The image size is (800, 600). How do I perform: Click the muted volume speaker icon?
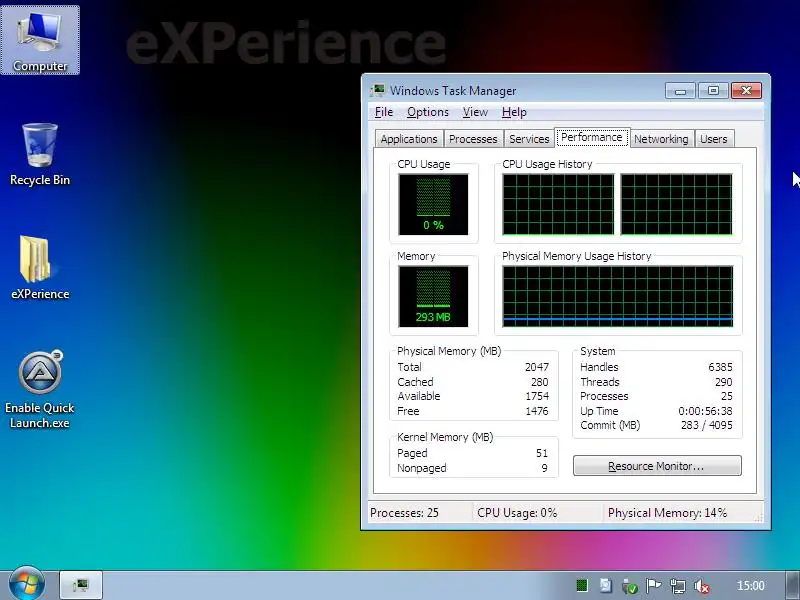tap(702, 586)
